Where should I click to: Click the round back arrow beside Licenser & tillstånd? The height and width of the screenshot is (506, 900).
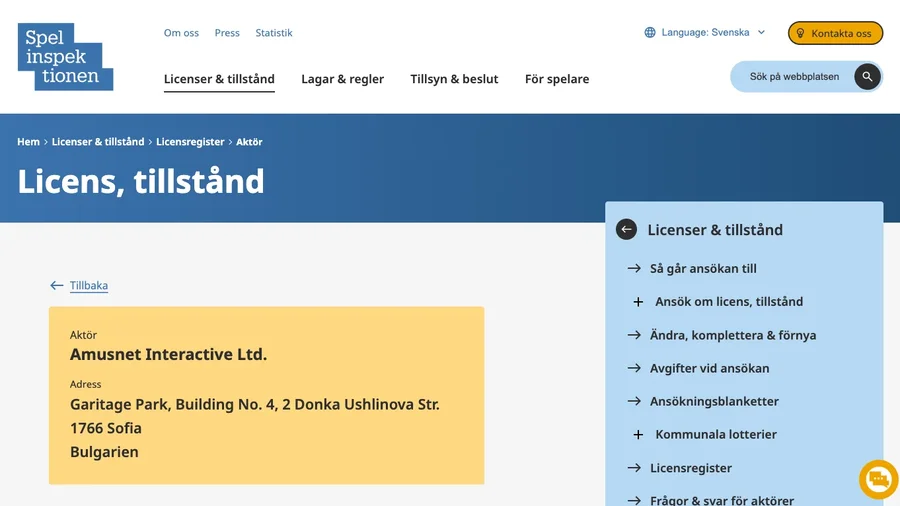626,229
